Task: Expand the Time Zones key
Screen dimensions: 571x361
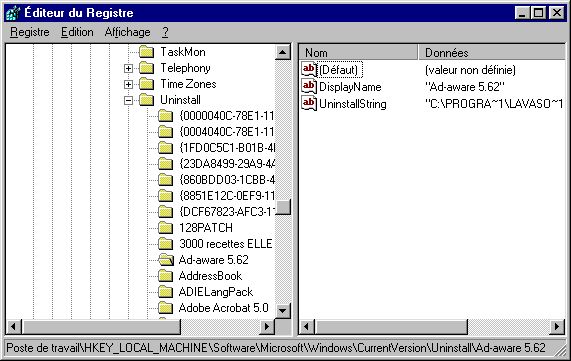Action: 128,84
